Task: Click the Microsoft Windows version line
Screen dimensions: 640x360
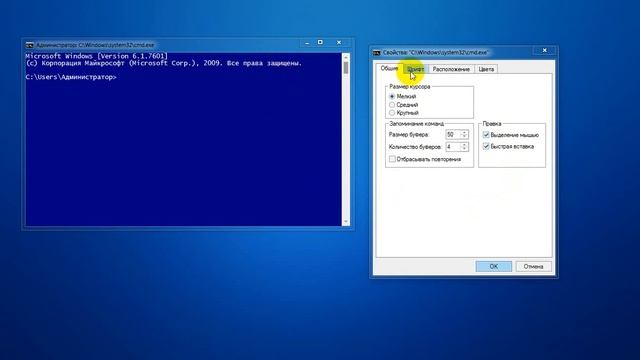Action: 96,56
